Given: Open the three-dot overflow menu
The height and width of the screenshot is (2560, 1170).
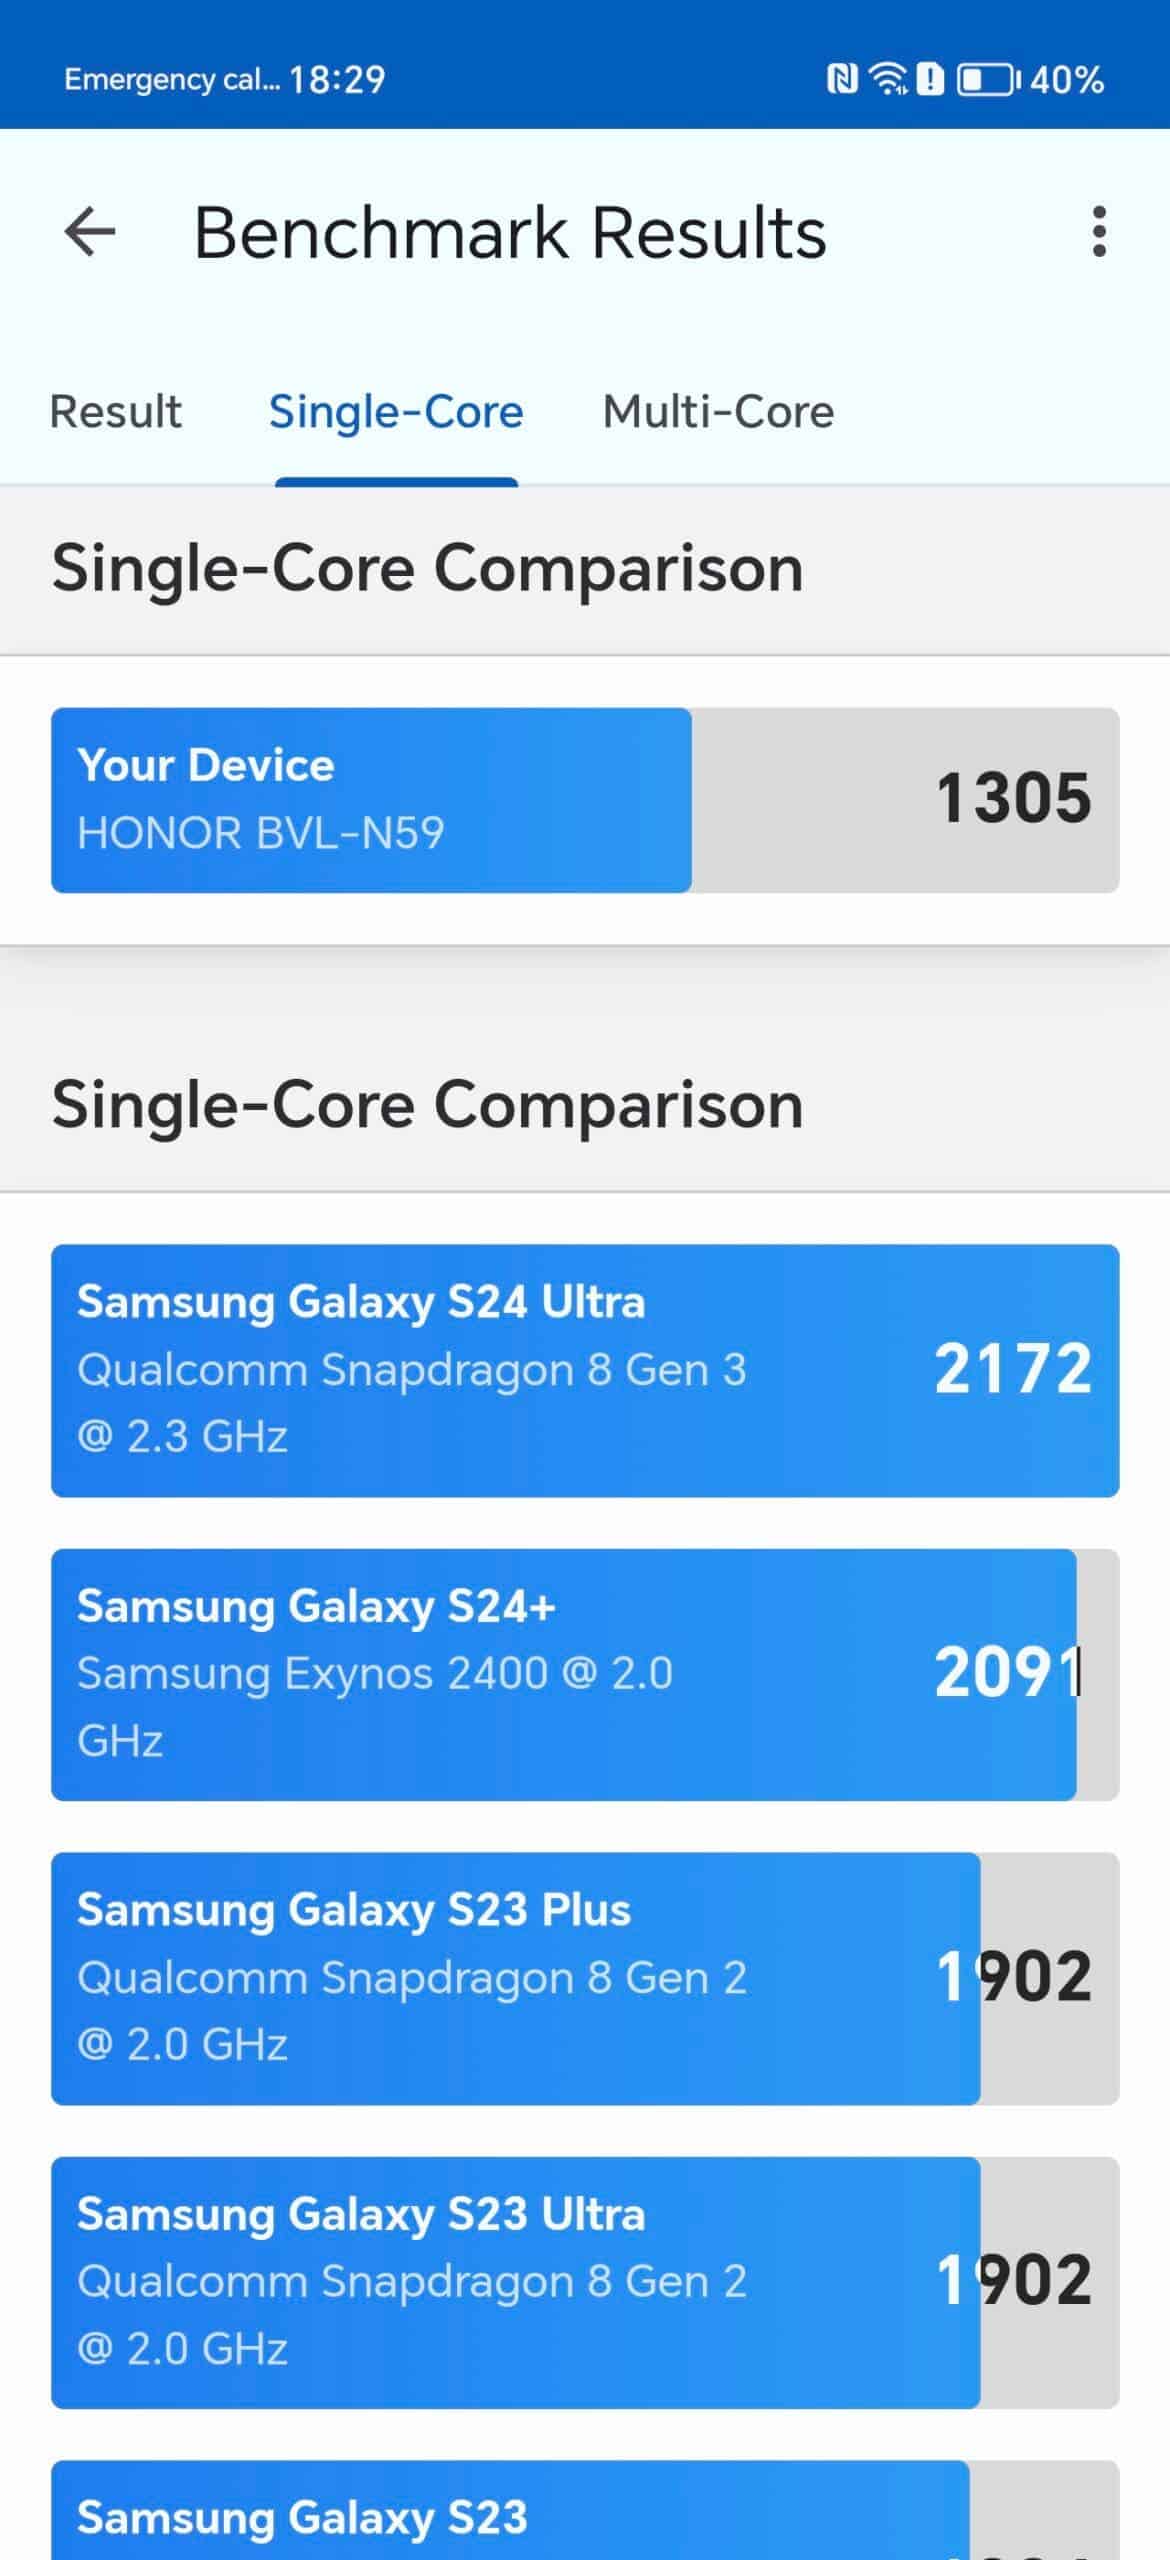Looking at the screenshot, I should click(1099, 232).
